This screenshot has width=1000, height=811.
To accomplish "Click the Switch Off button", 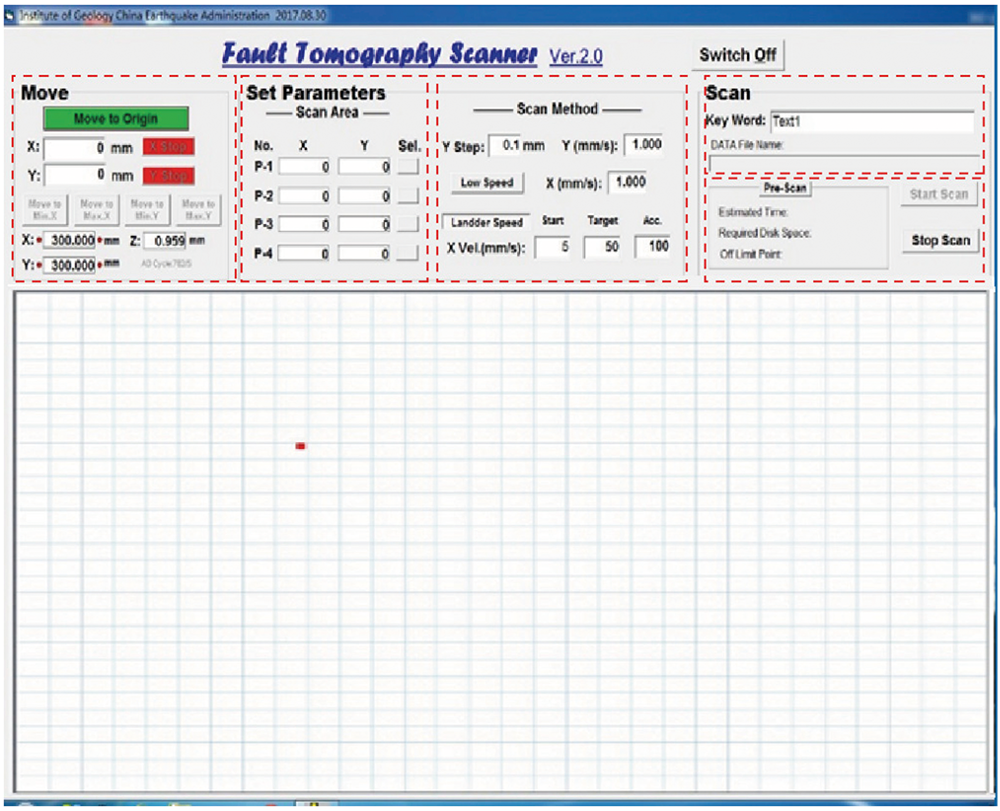I will pyautogui.click(x=738, y=55).
